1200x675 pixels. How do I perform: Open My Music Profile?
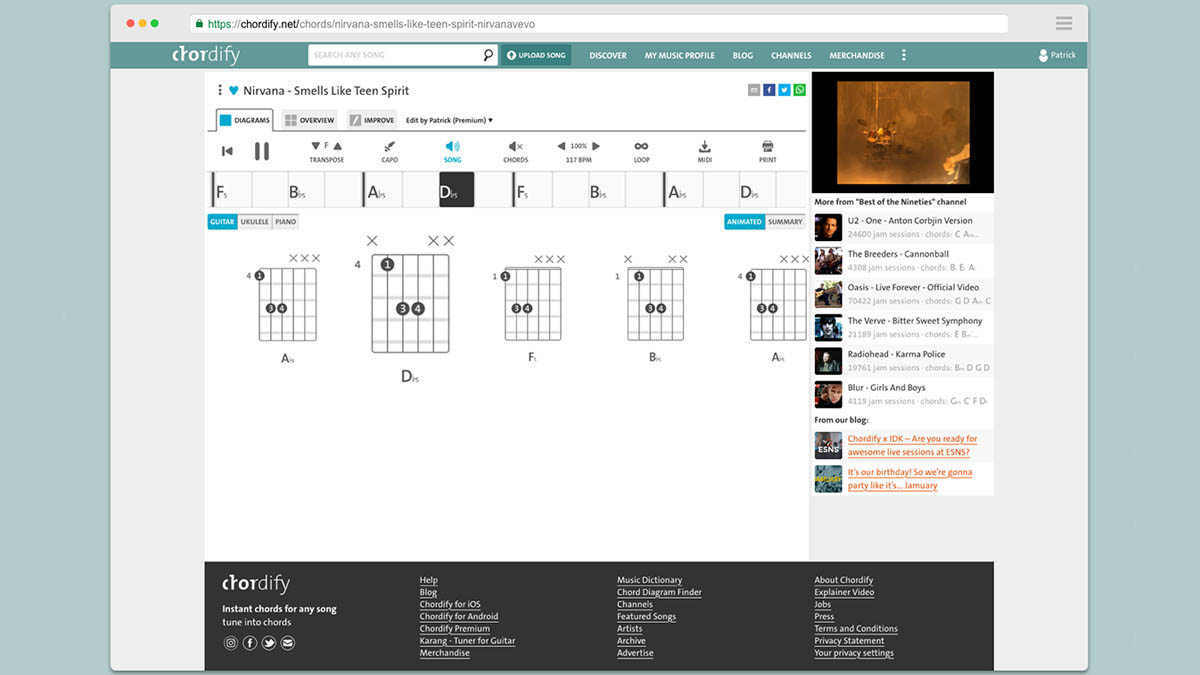[680, 55]
